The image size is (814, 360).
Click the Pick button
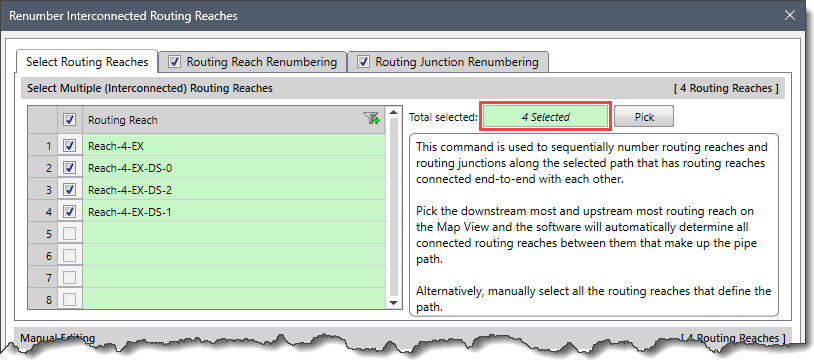point(644,117)
